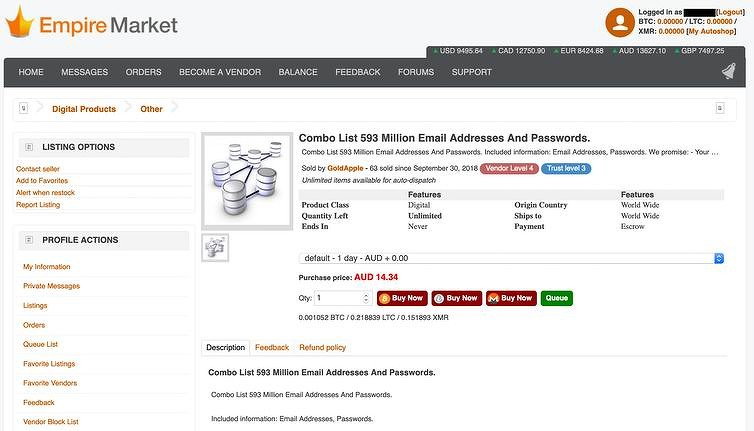Click Report Listing link
Screen dimensions: 754x431
click(38, 204)
